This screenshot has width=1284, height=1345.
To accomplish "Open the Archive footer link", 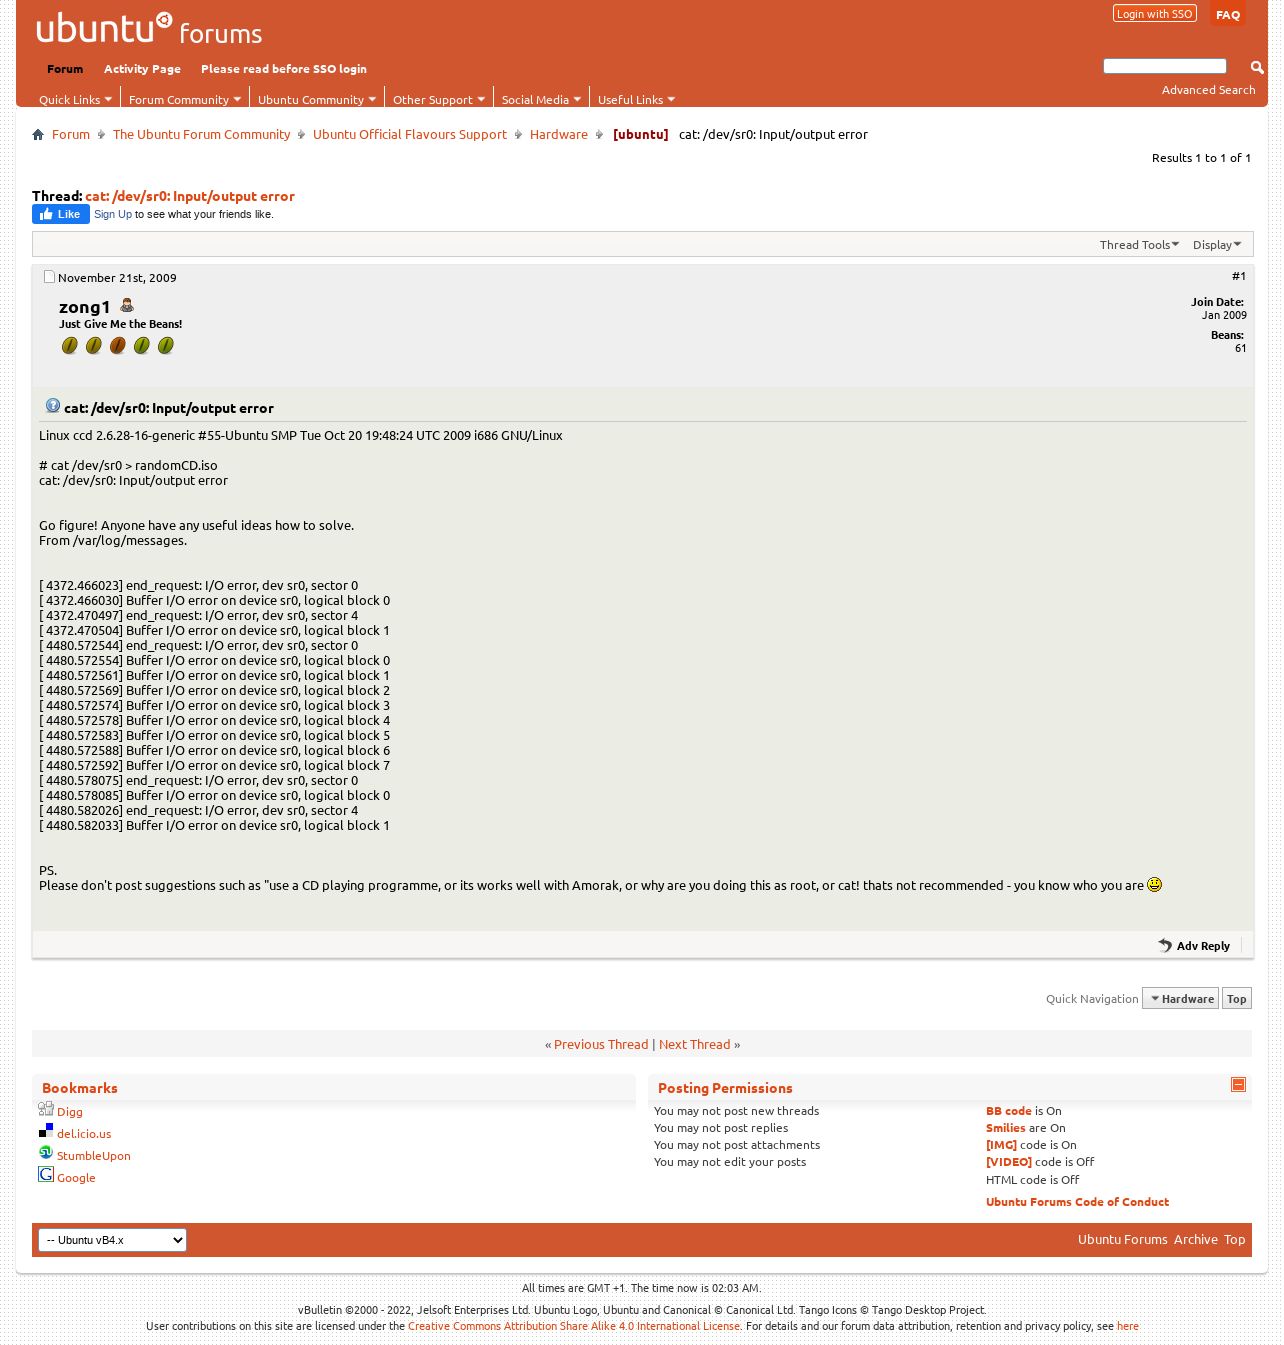I will (1196, 1239).
